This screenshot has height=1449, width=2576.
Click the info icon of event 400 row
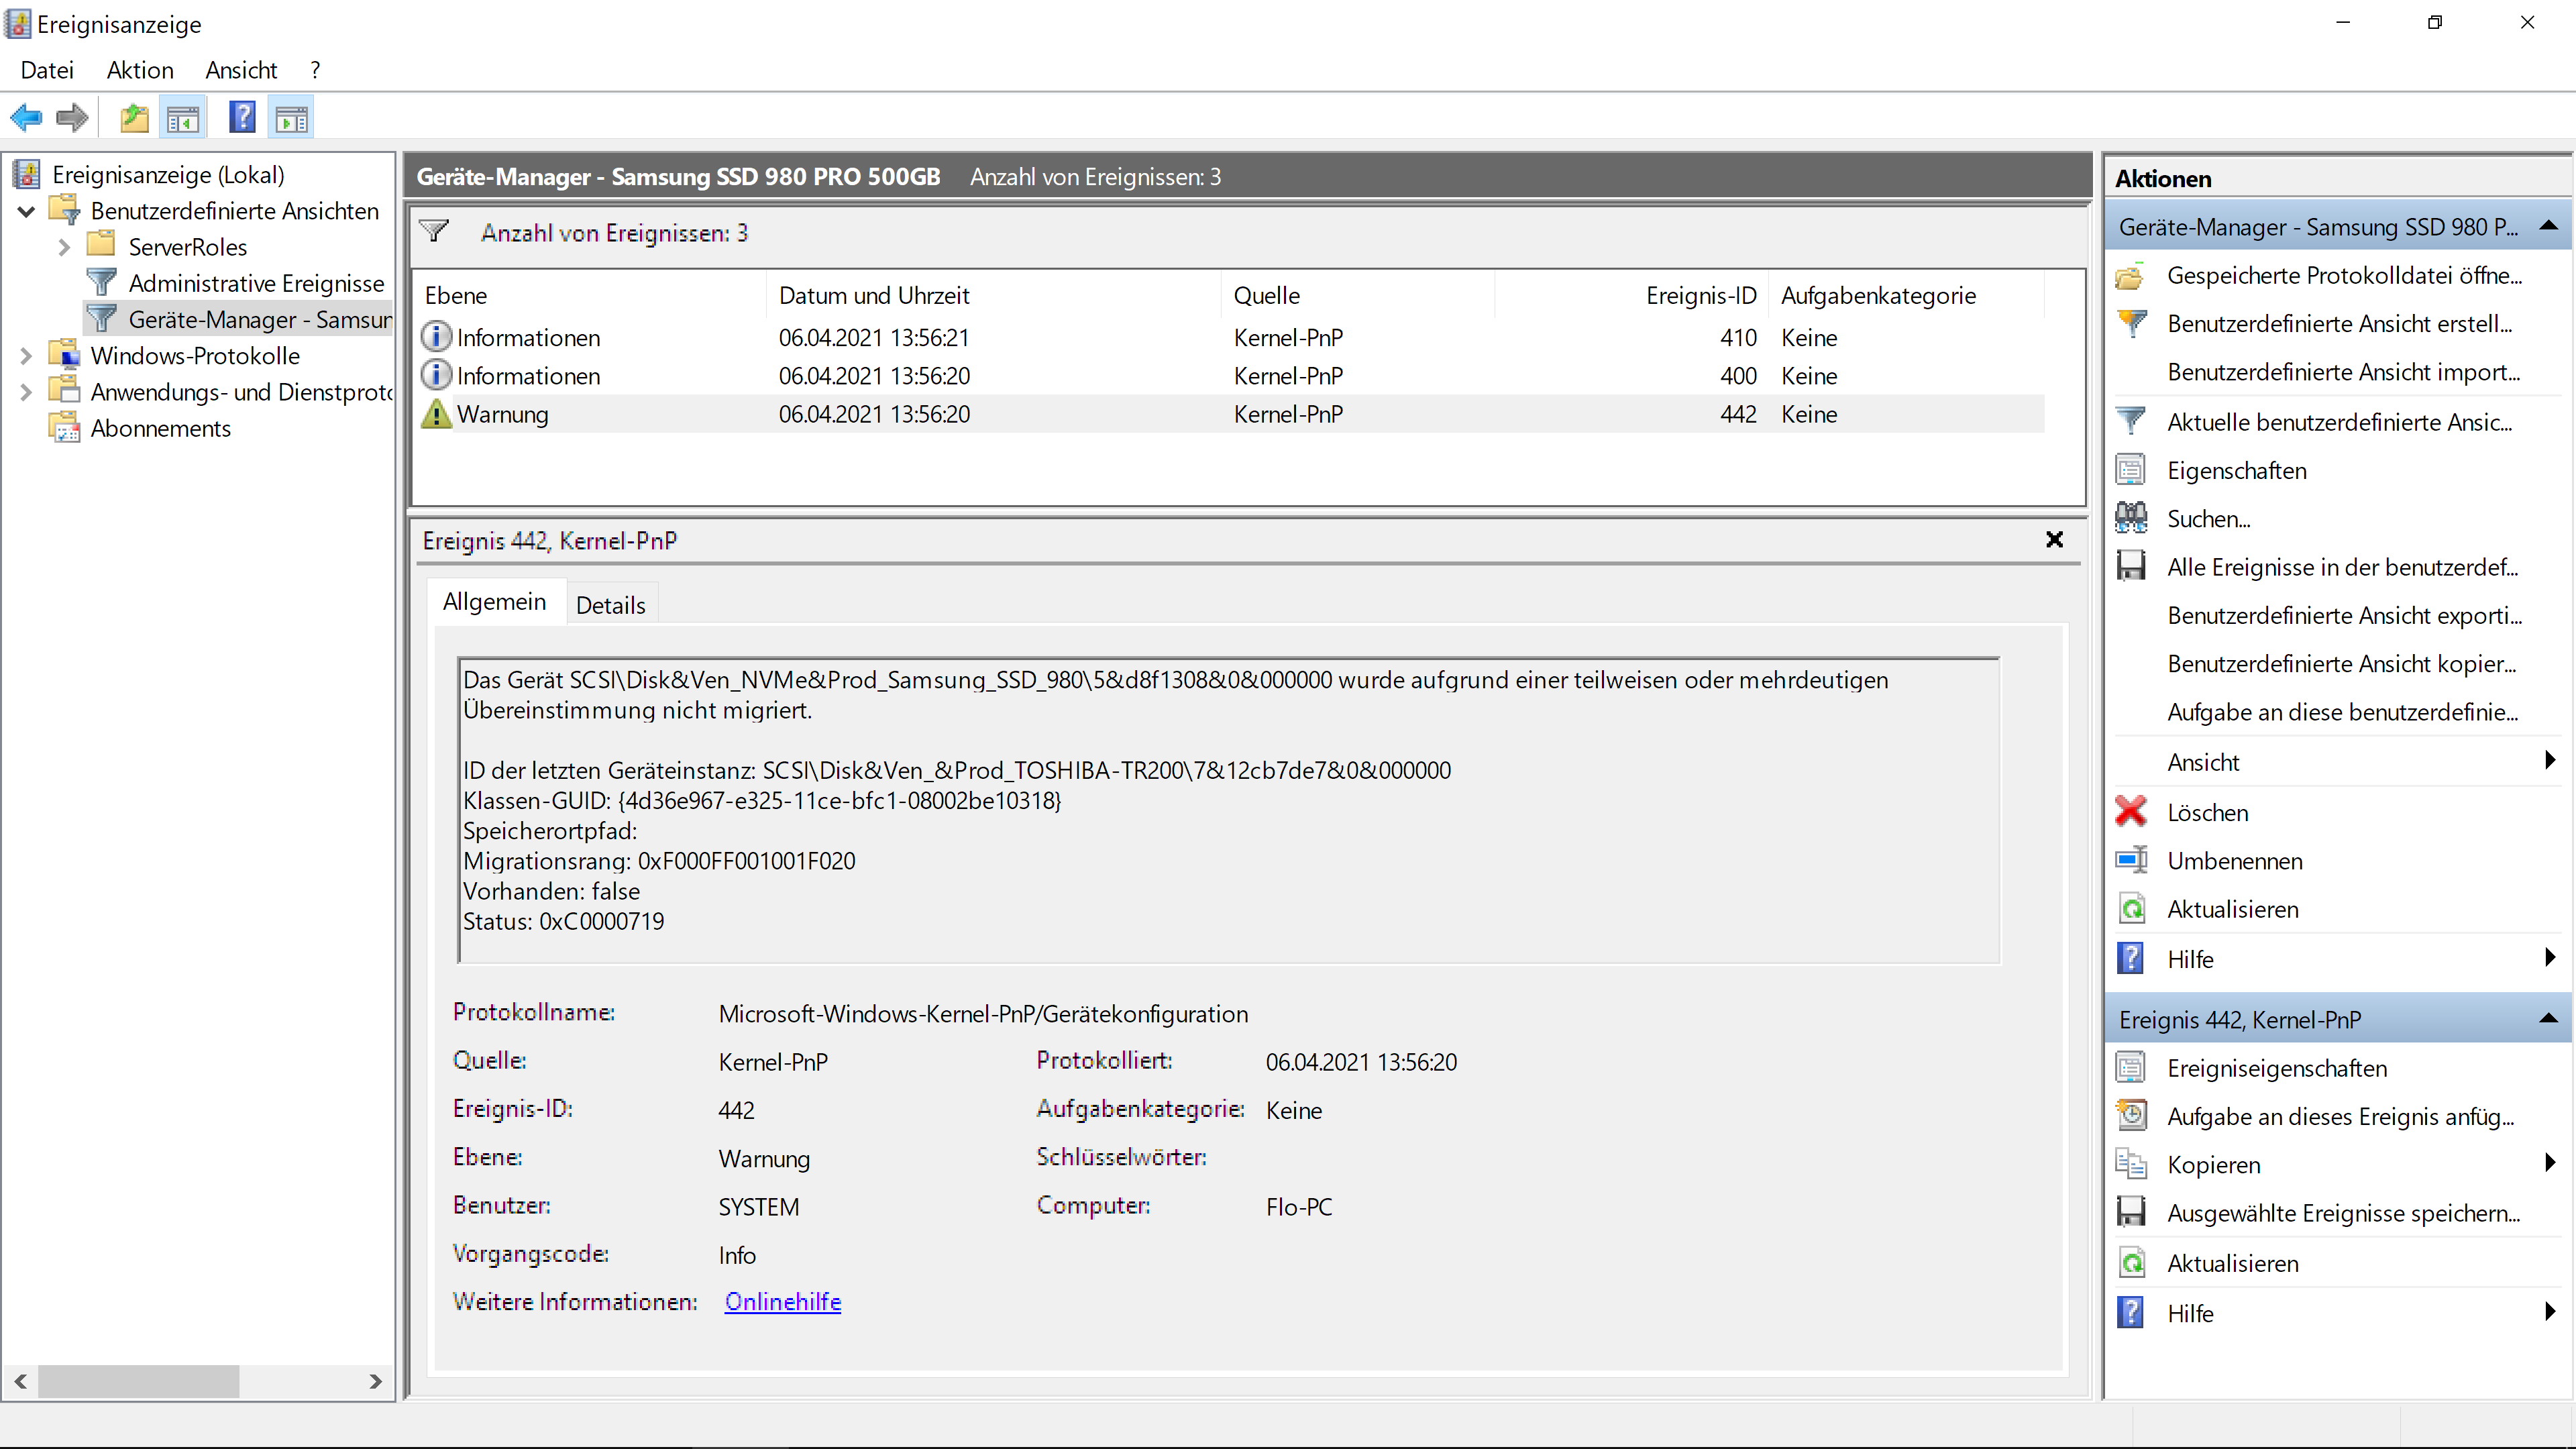[436, 375]
